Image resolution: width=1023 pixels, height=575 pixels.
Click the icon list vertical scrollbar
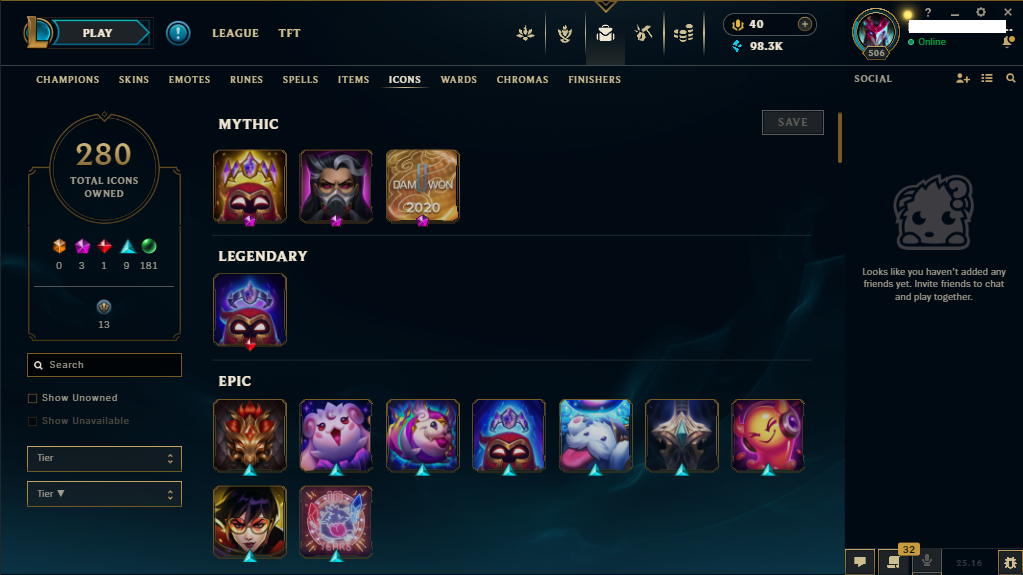(x=840, y=138)
